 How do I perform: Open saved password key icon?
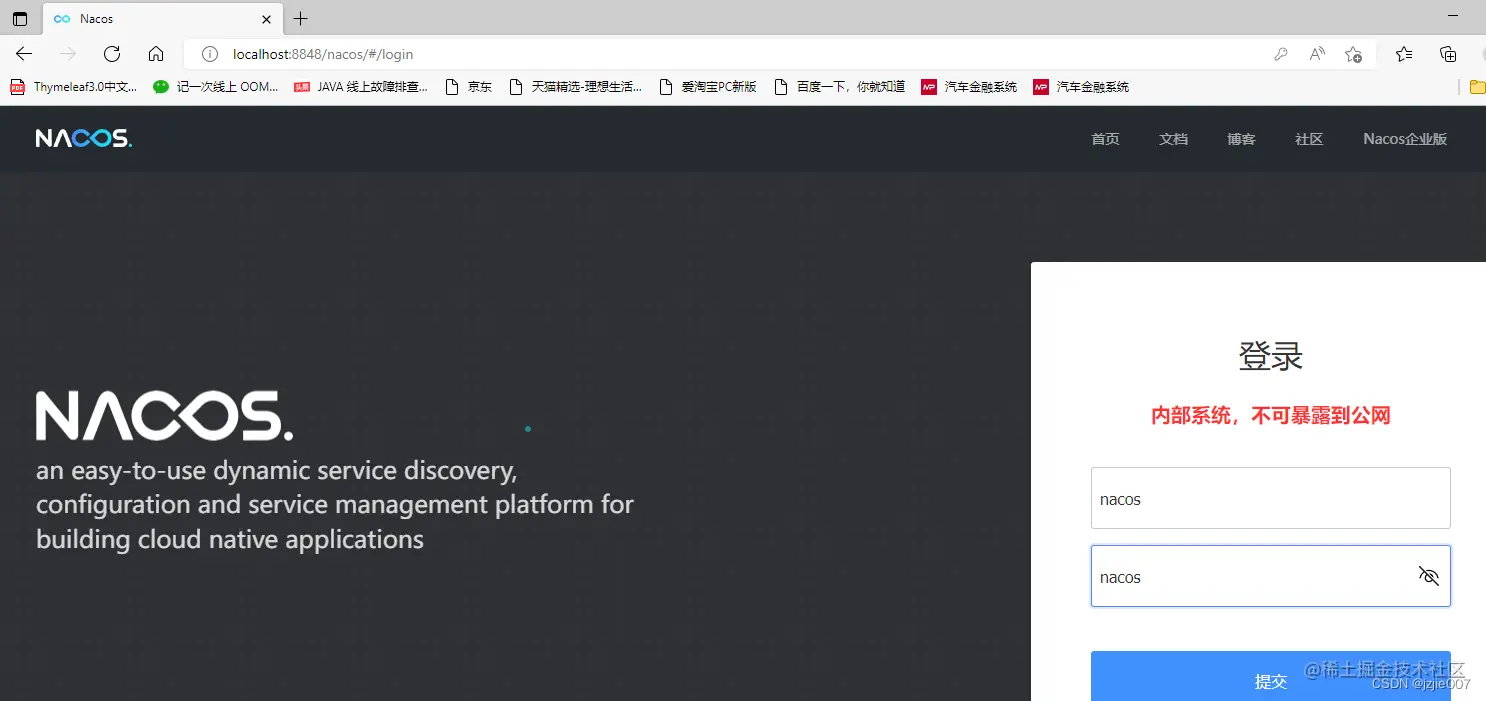click(x=1281, y=54)
